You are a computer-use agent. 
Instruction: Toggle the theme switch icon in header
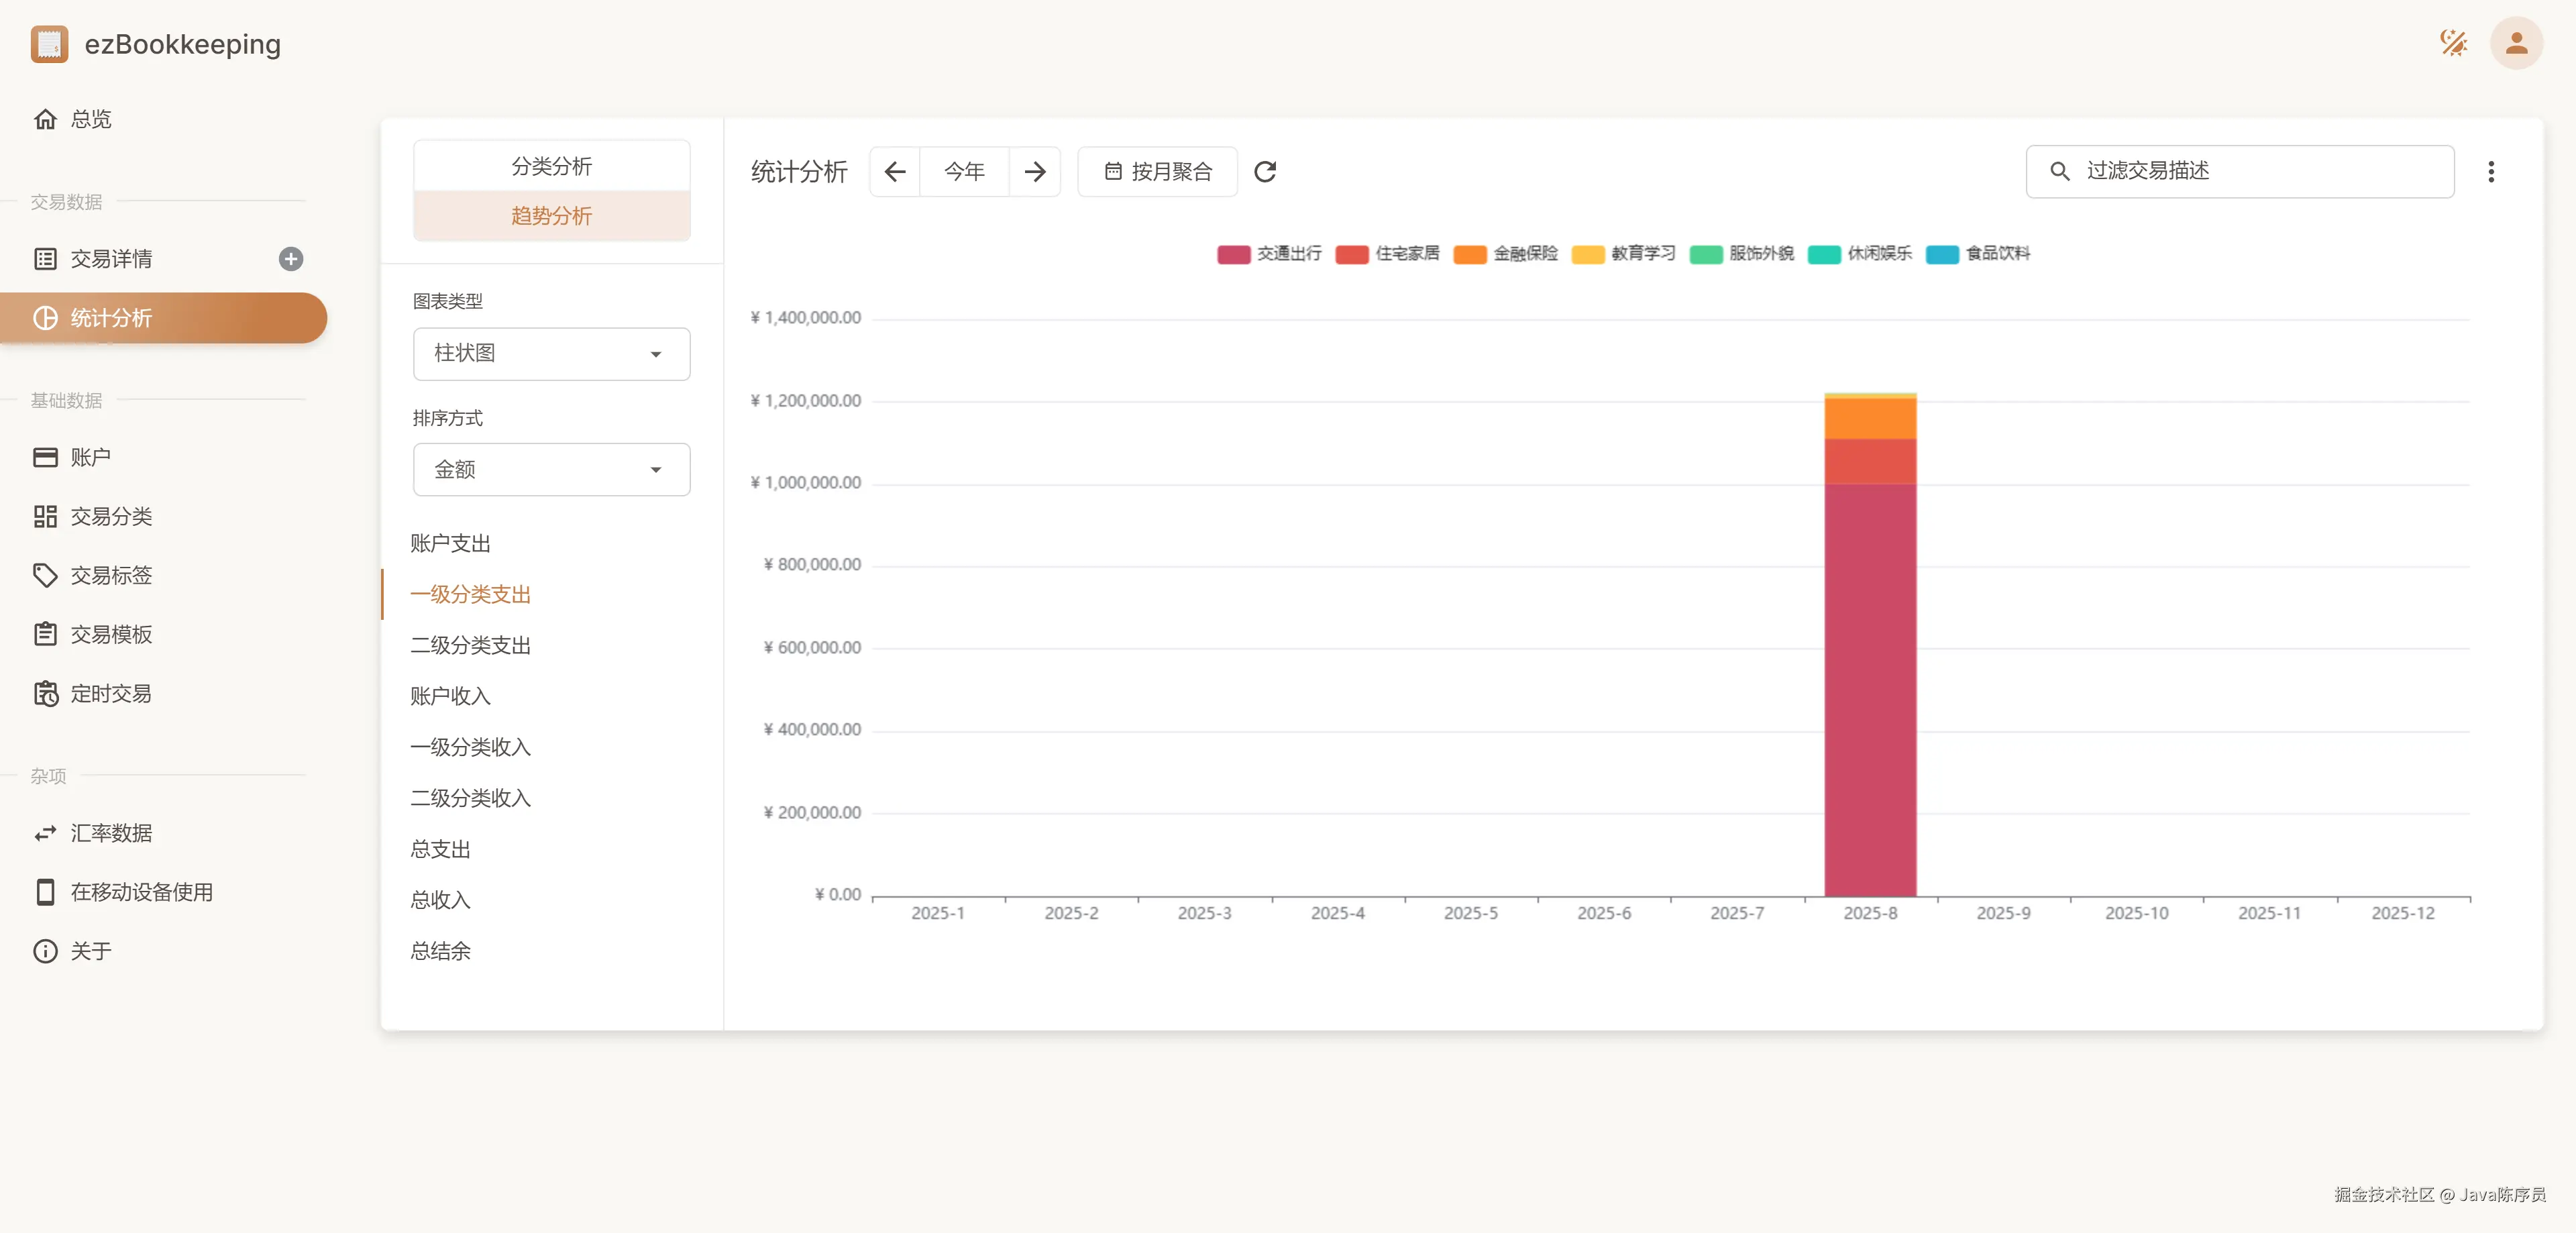(2453, 43)
